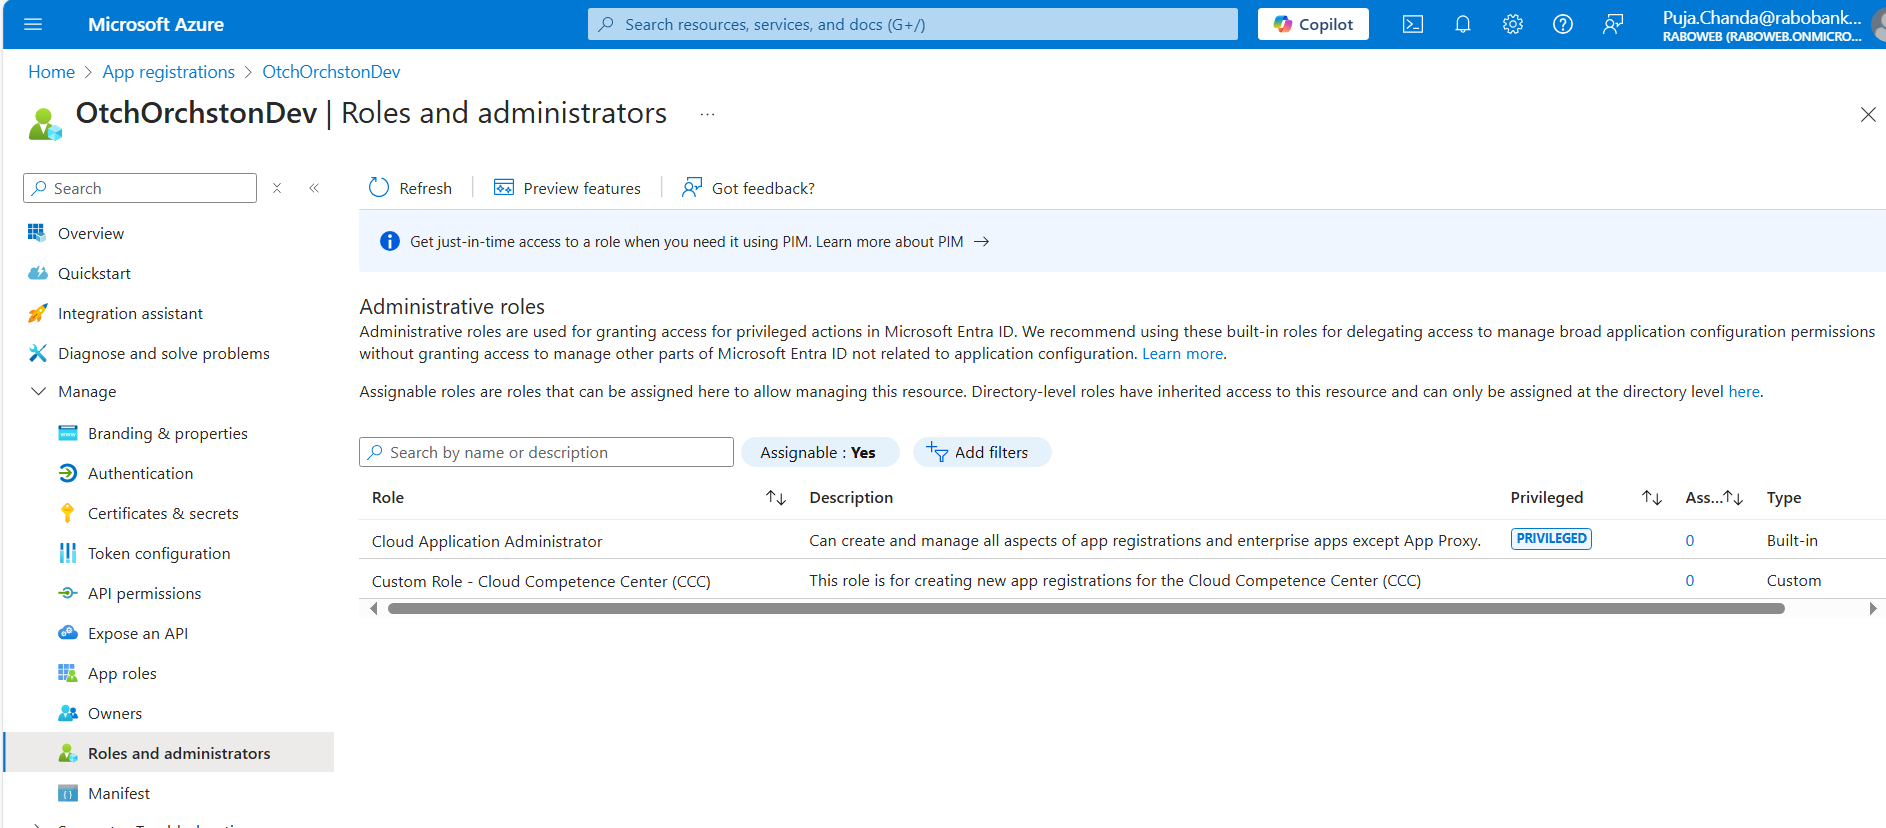Open App roles
This screenshot has height=828, width=1886.
(122, 673)
